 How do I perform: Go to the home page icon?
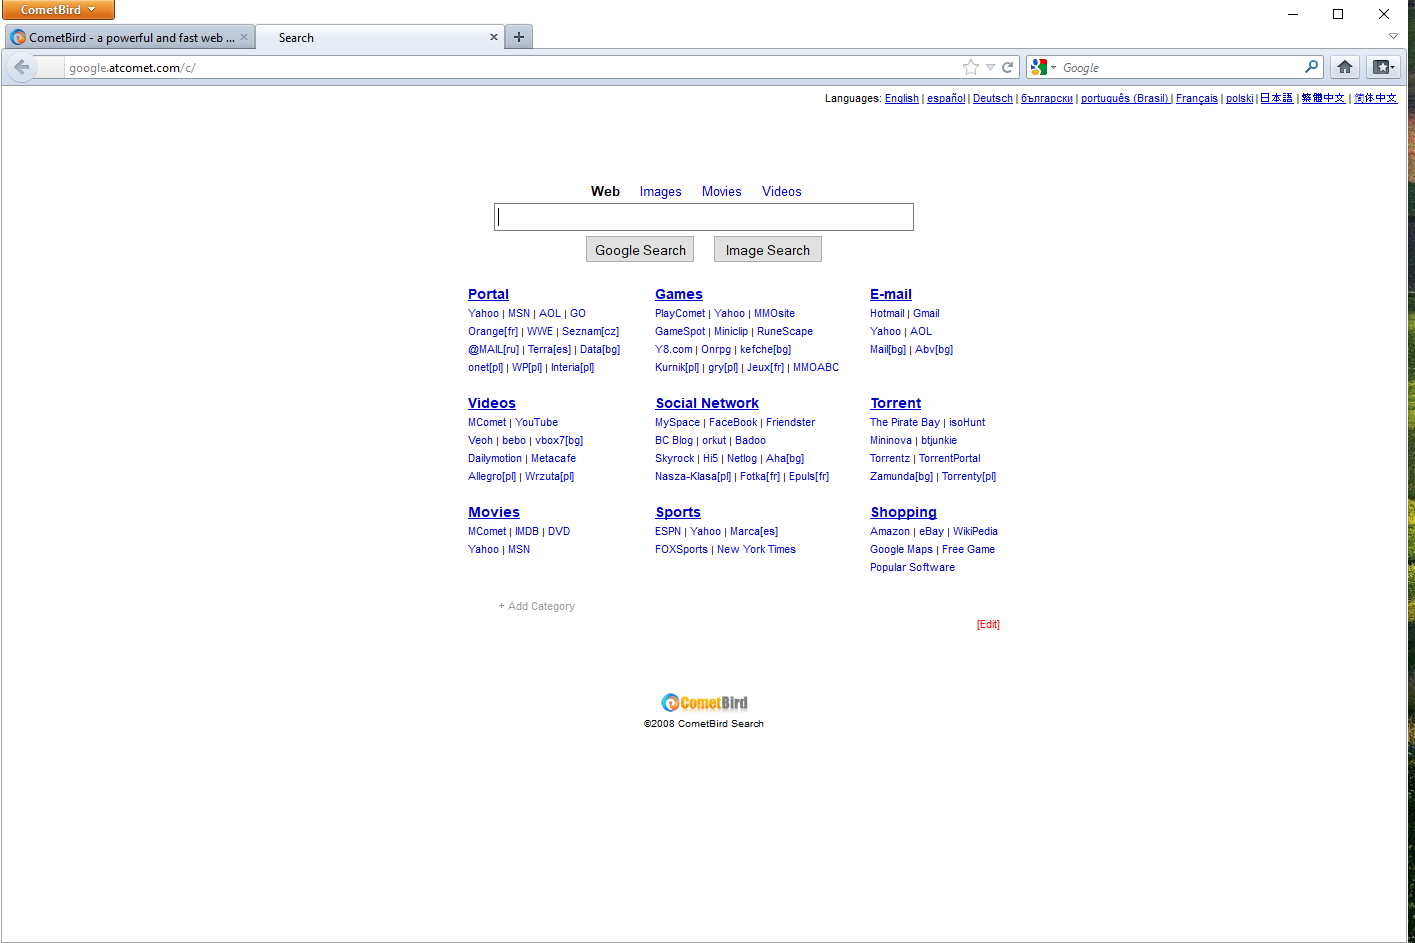1345,67
